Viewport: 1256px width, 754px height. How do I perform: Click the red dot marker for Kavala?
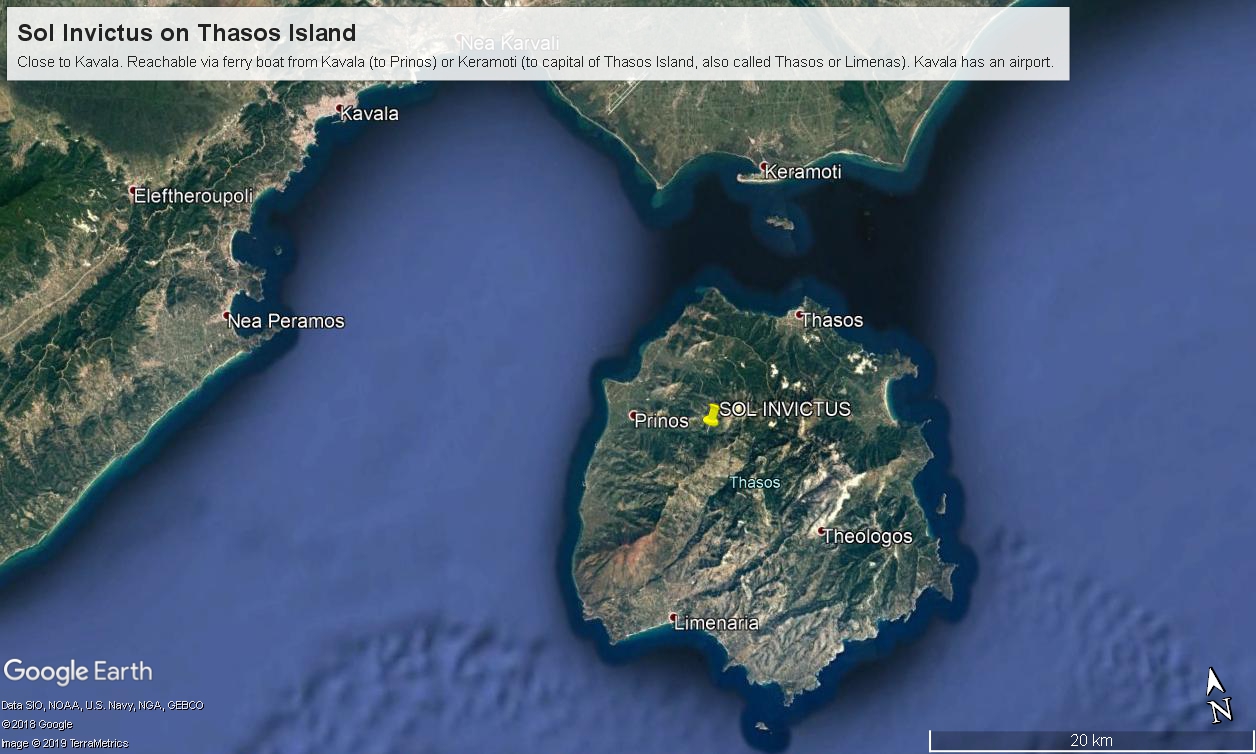pyautogui.click(x=340, y=108)
